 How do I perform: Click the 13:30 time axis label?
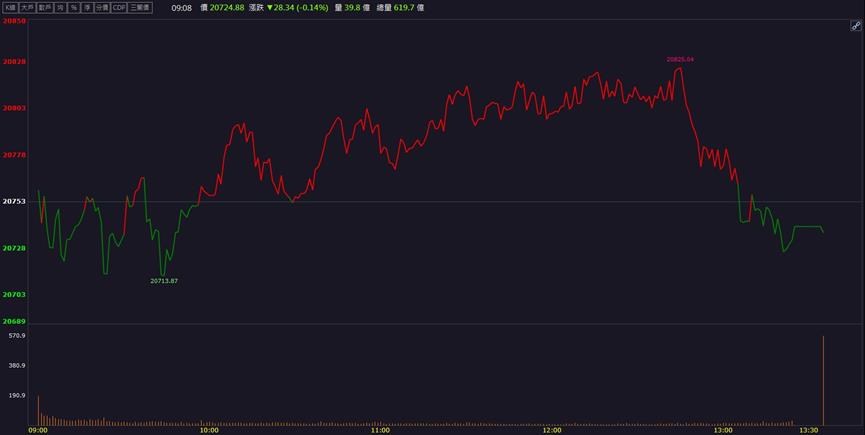(x=809, y=431)
